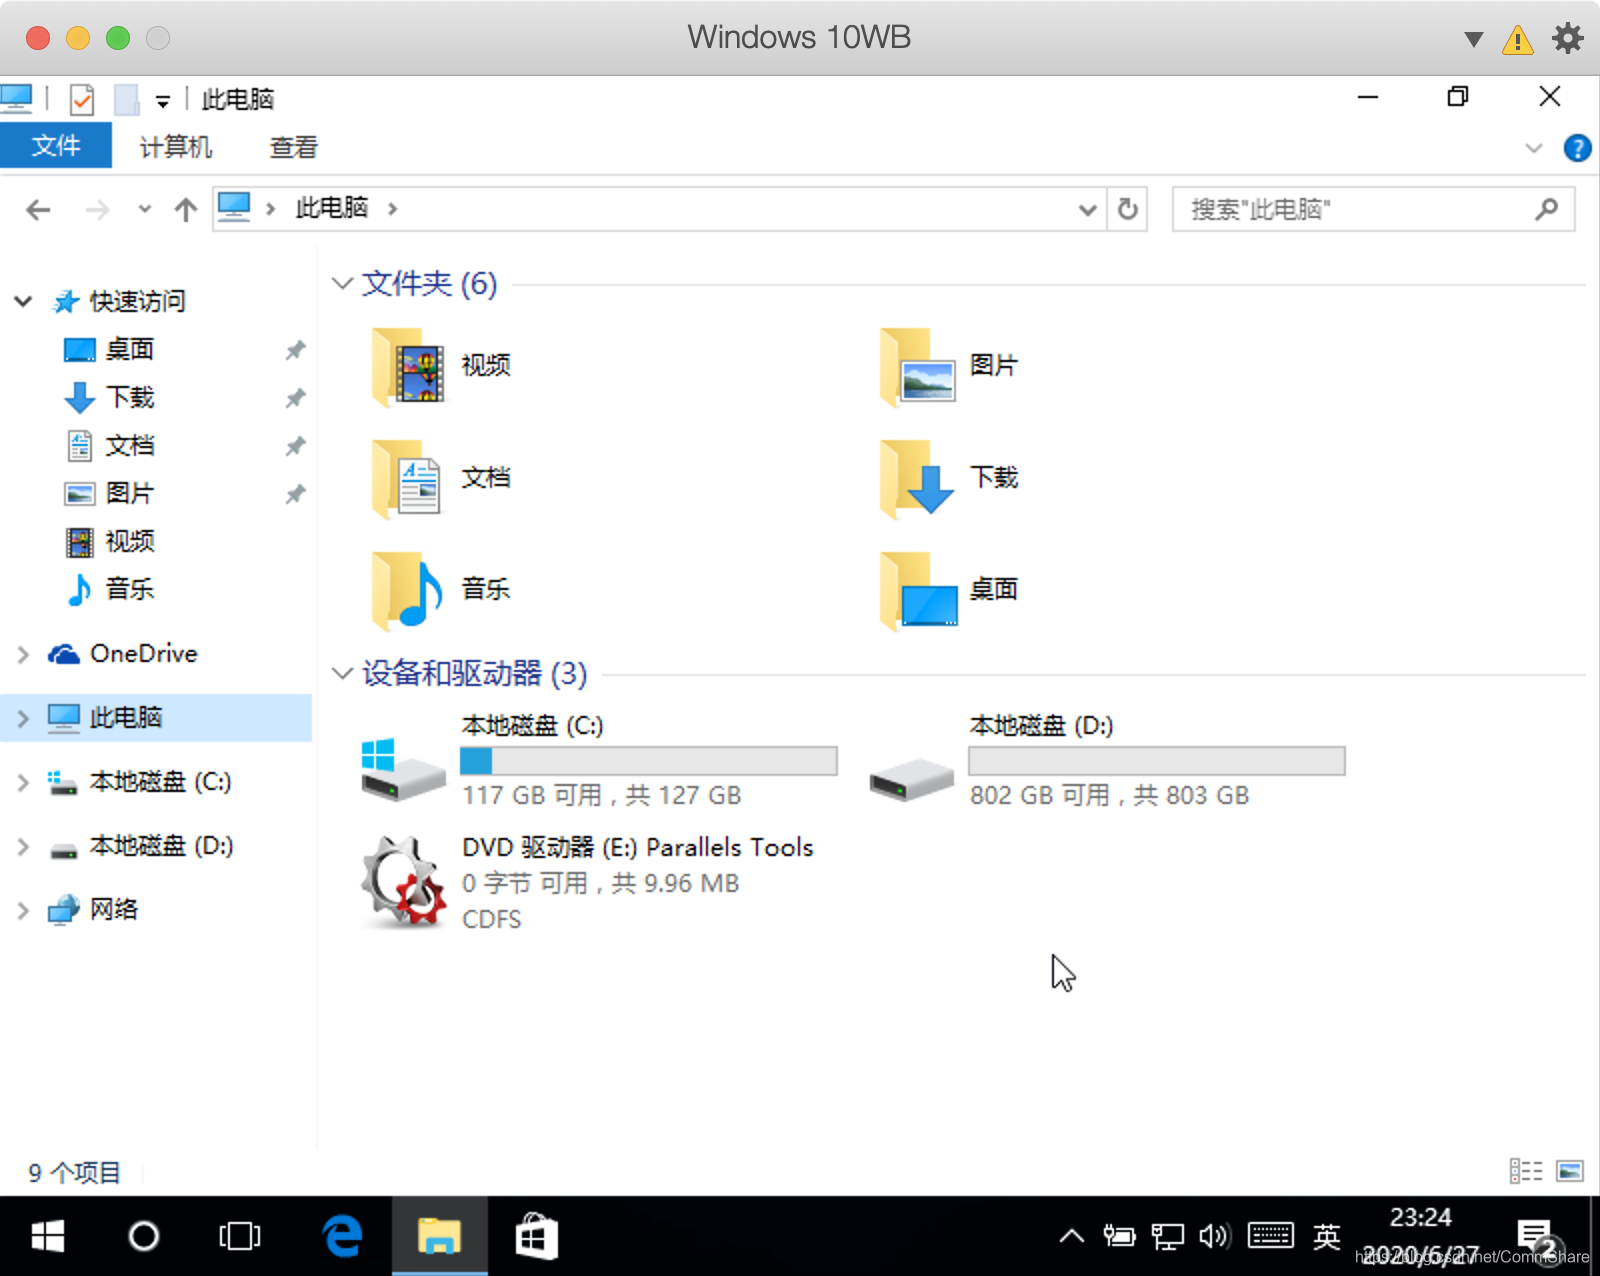Viewport: 1600px width, 1276px height.
Task: Click the 此电脑 breadcrumb in address bar
Action: click(332, 208)
